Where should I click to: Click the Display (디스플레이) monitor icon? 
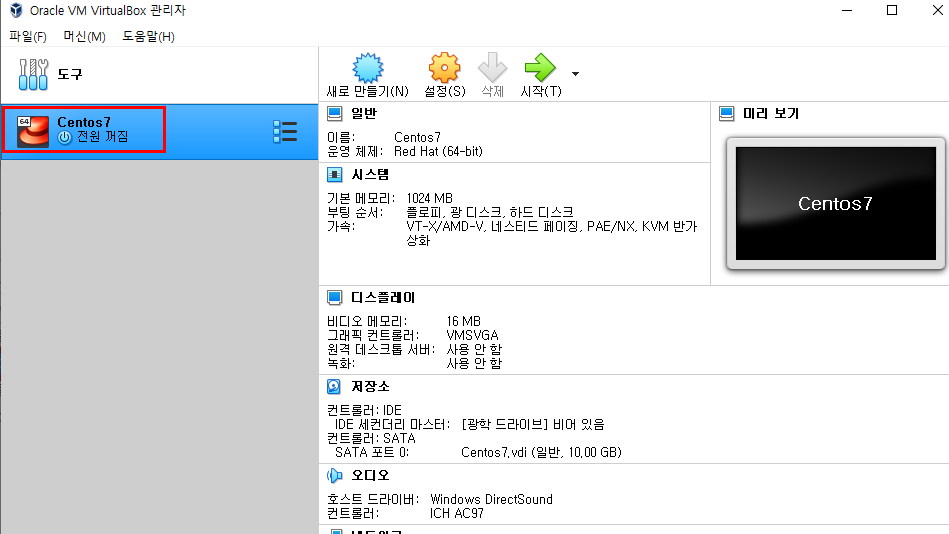click(335, 298)
